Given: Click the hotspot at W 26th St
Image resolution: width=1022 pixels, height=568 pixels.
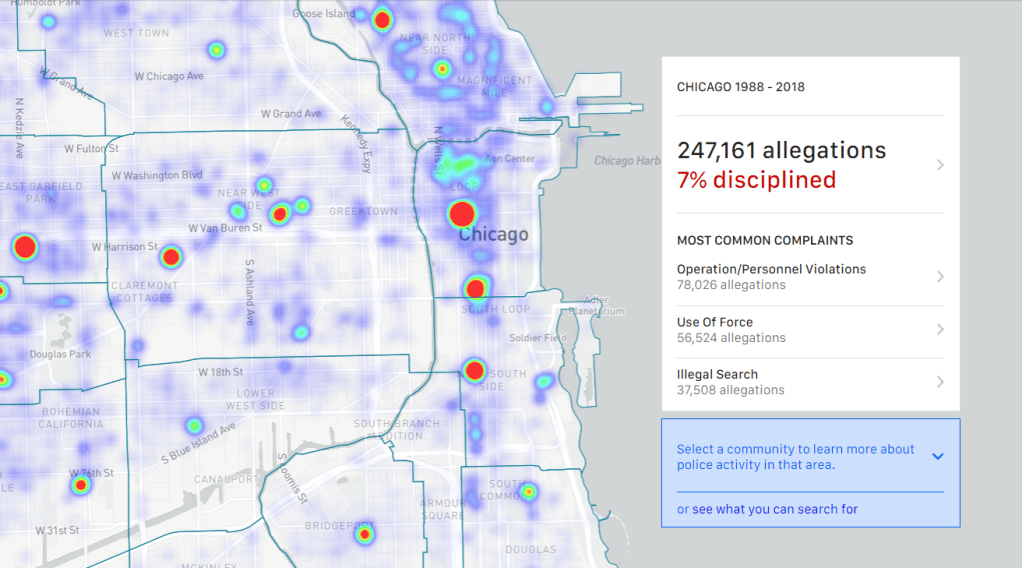Looking at the screenshot, I should point(80,485).
